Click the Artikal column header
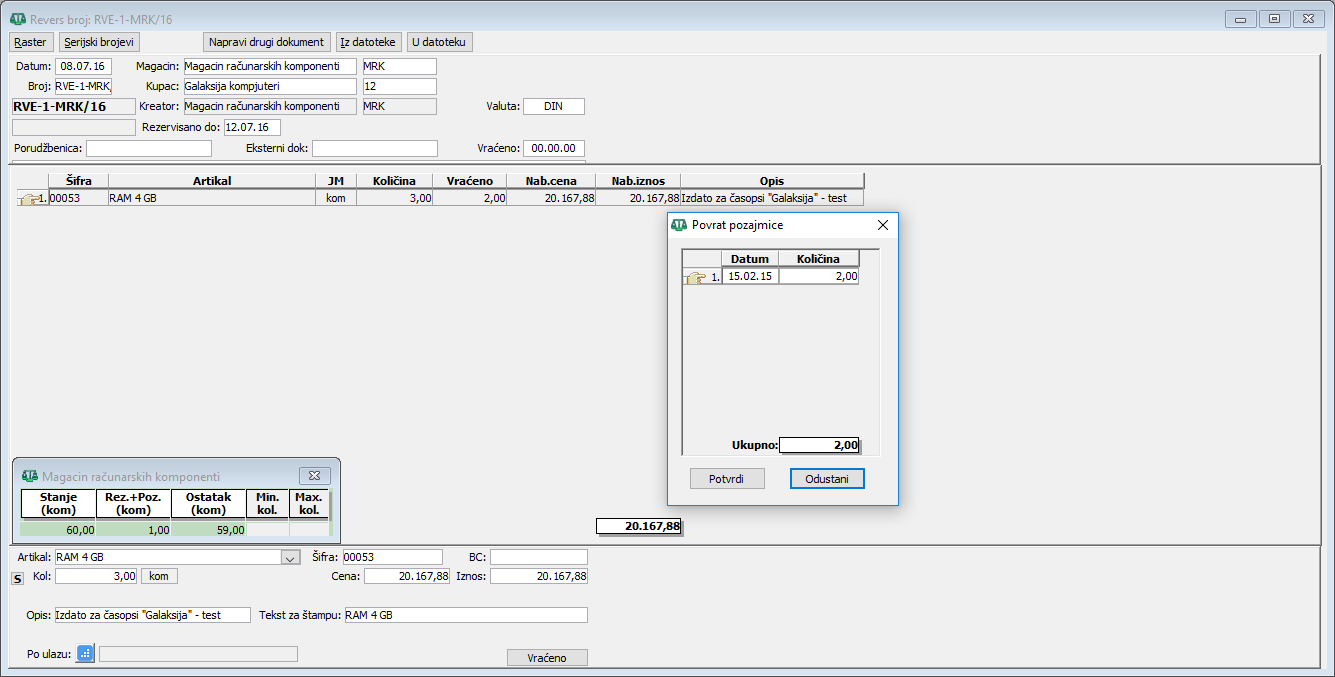 tap(211, 181)
